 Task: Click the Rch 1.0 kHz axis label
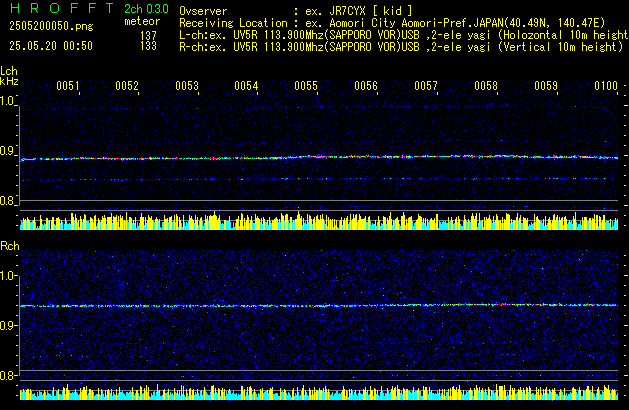(x=8, y=276)
